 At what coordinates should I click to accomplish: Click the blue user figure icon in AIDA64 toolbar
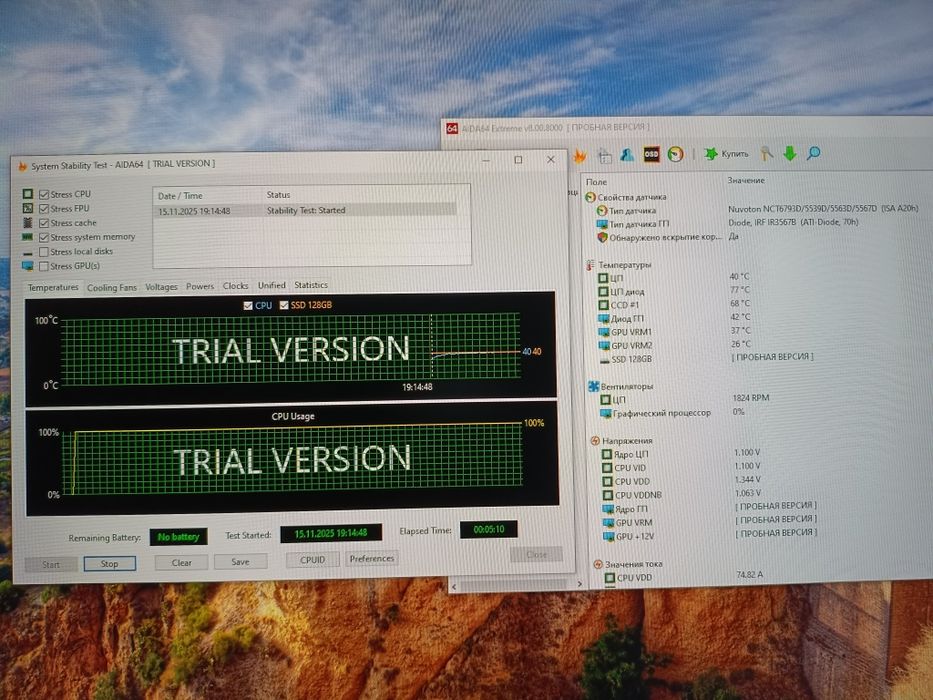[627, 155]
